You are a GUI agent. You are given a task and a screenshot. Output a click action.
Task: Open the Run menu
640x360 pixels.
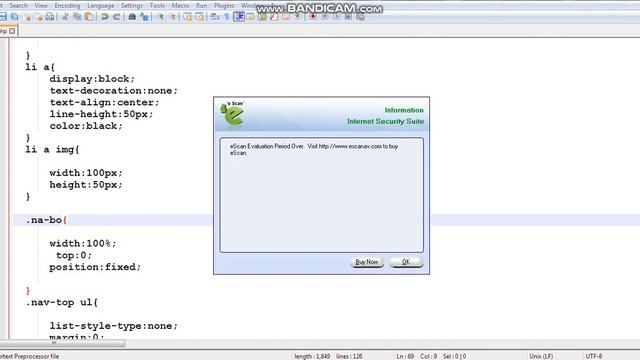201,5
